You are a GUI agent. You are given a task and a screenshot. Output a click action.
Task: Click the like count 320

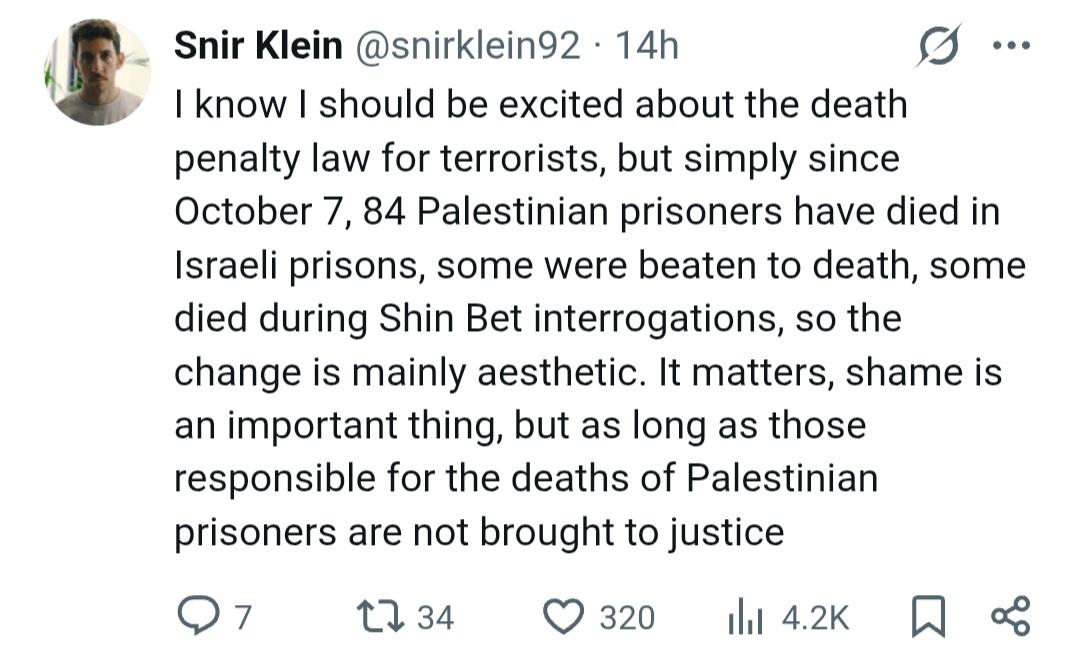[x=627, y=617]
